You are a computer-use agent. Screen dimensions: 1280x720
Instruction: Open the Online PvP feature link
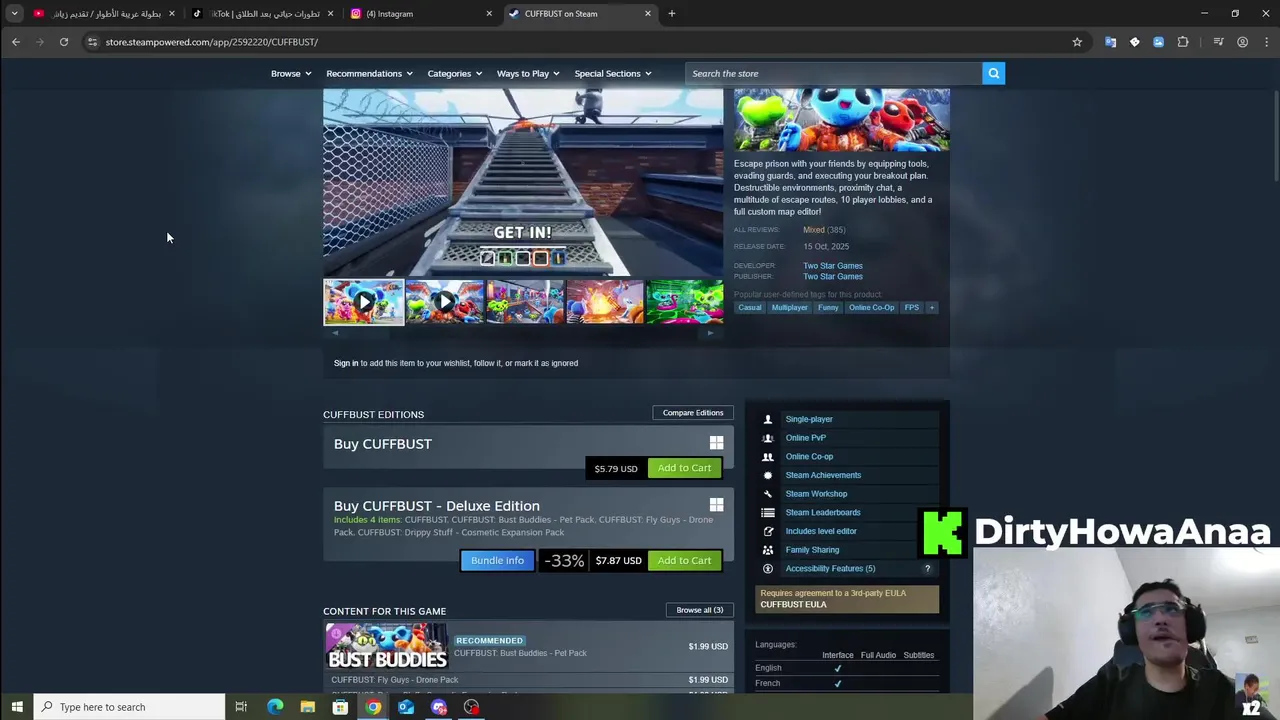pos(805,438)
